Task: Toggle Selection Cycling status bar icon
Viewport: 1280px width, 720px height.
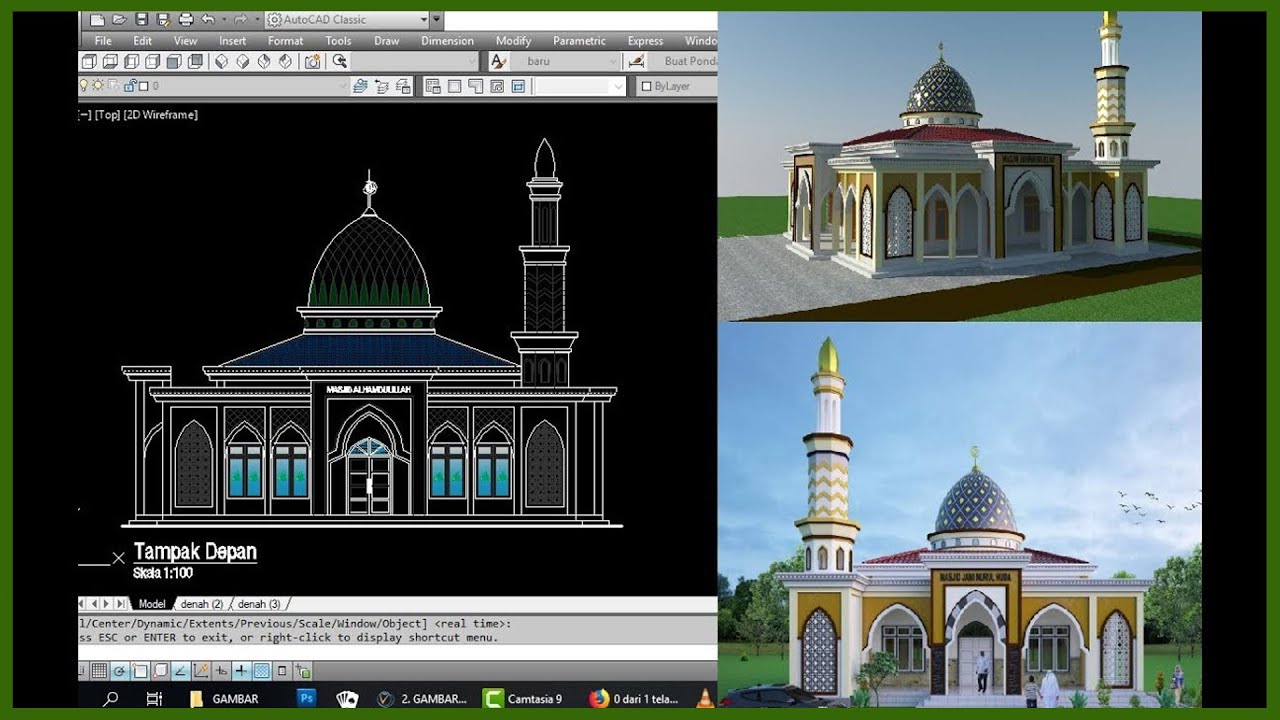Action: coord(303,671)
